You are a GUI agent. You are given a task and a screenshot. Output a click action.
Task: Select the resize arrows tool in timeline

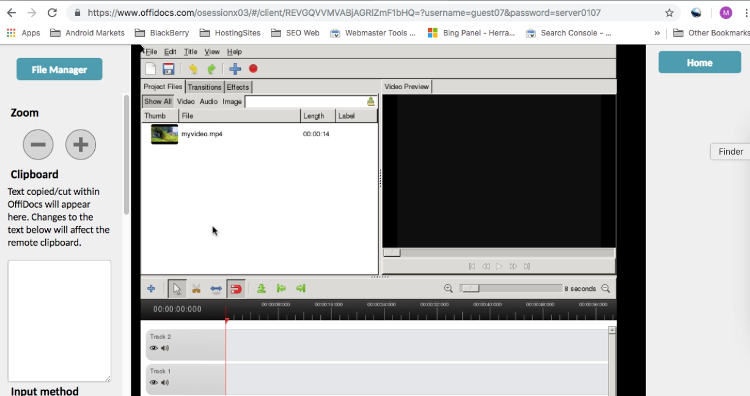click(216, 289)
